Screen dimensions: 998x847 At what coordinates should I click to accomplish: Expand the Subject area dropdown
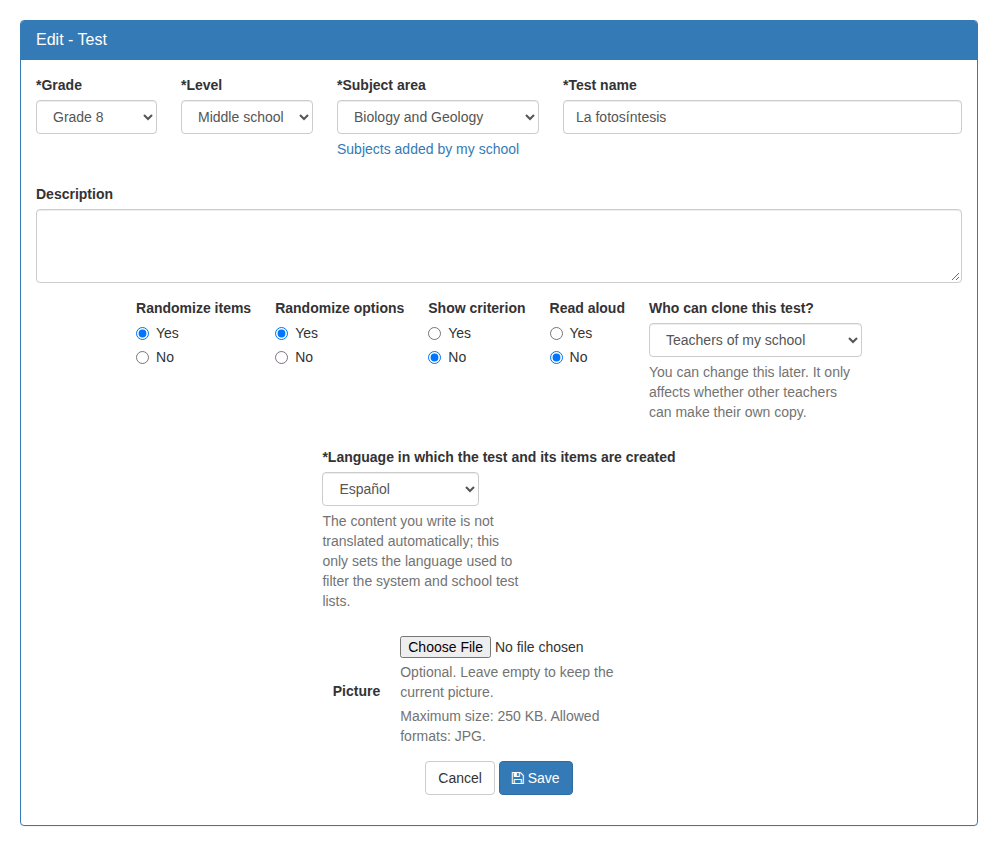[438, 117]
